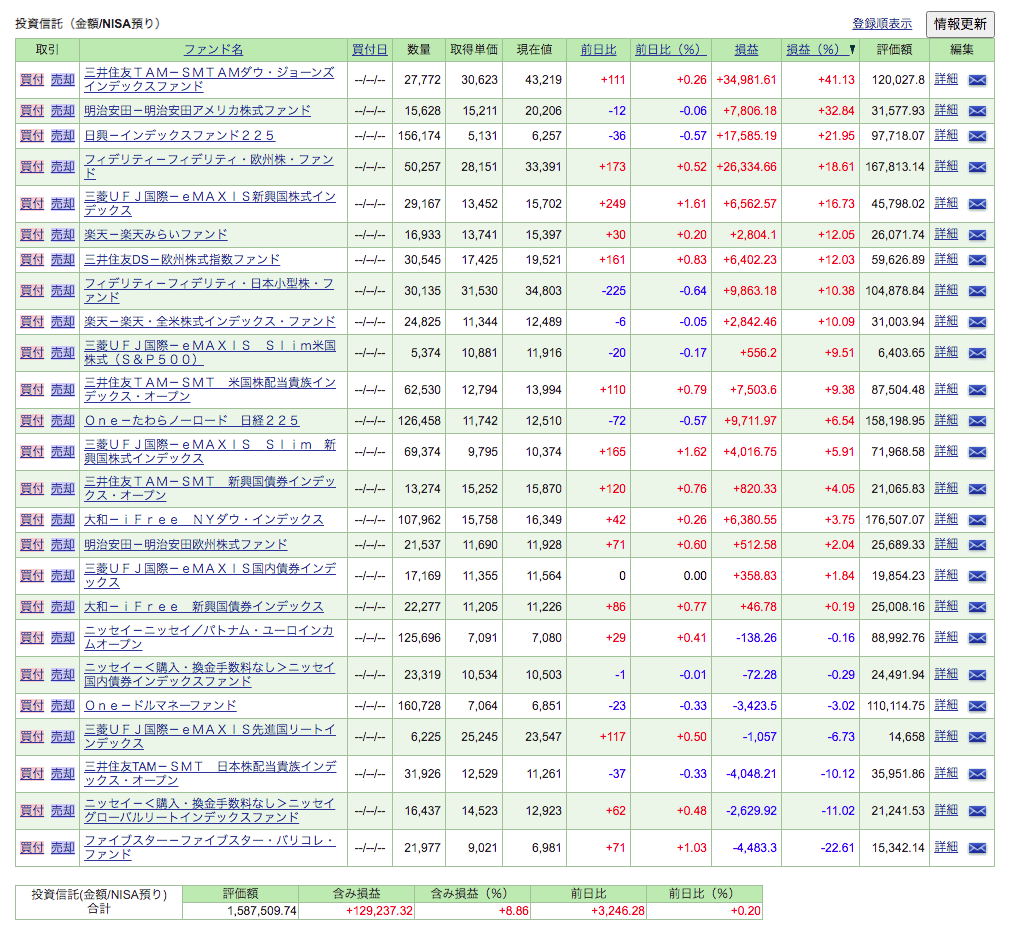
Task: Click envelope icon for フィデリティ・日本小型株・ファンド
Action: pyautogui.click(x=977, y=291)
